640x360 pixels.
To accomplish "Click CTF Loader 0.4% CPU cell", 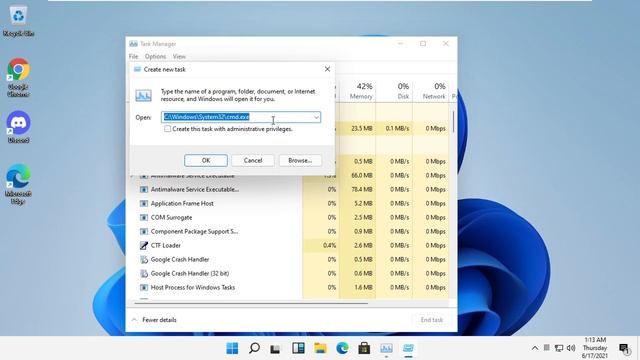I will click(x=321, y=245).
